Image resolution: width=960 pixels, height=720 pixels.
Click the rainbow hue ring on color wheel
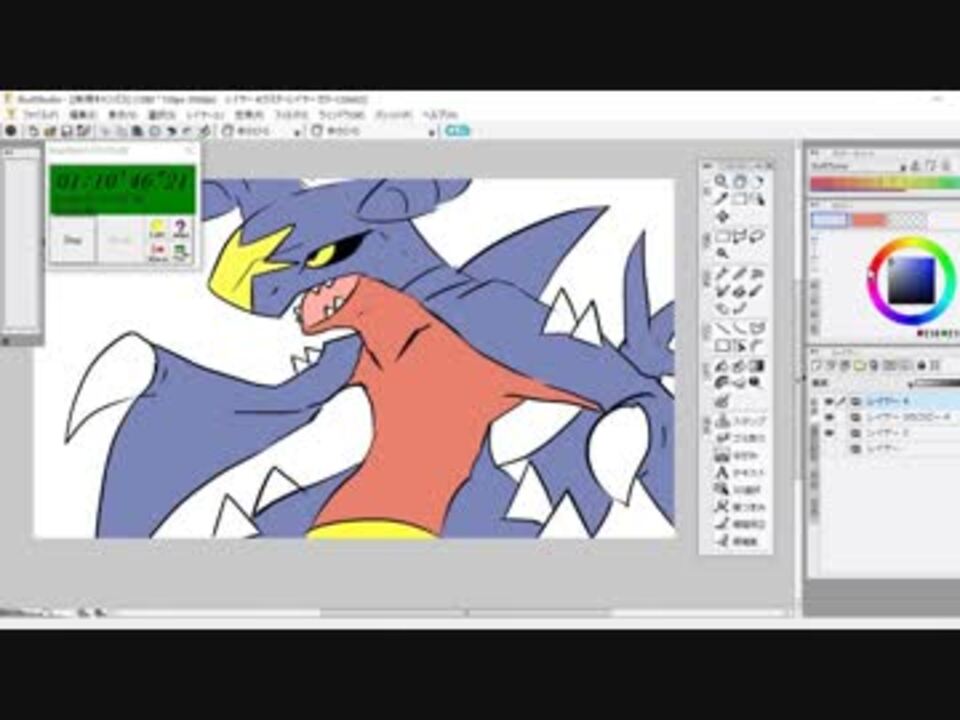(x=912, y=244)
